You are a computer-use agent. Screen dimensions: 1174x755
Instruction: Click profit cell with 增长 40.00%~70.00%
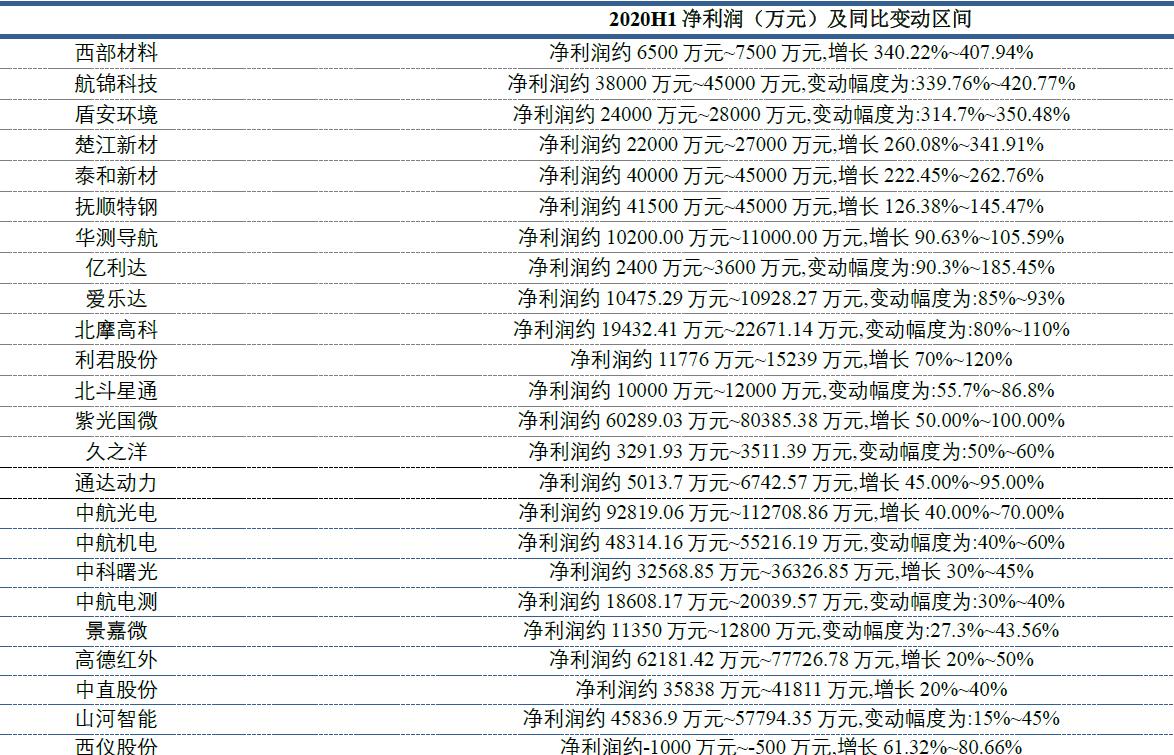pyautogui.click(x=791, y=512)
